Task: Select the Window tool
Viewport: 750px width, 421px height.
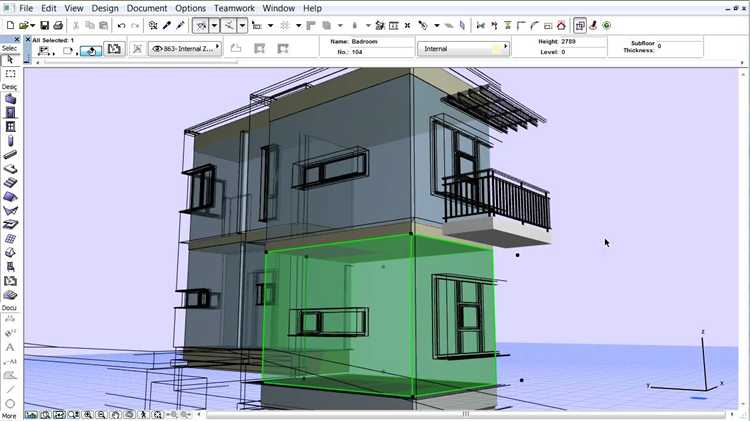Action: 10,127
